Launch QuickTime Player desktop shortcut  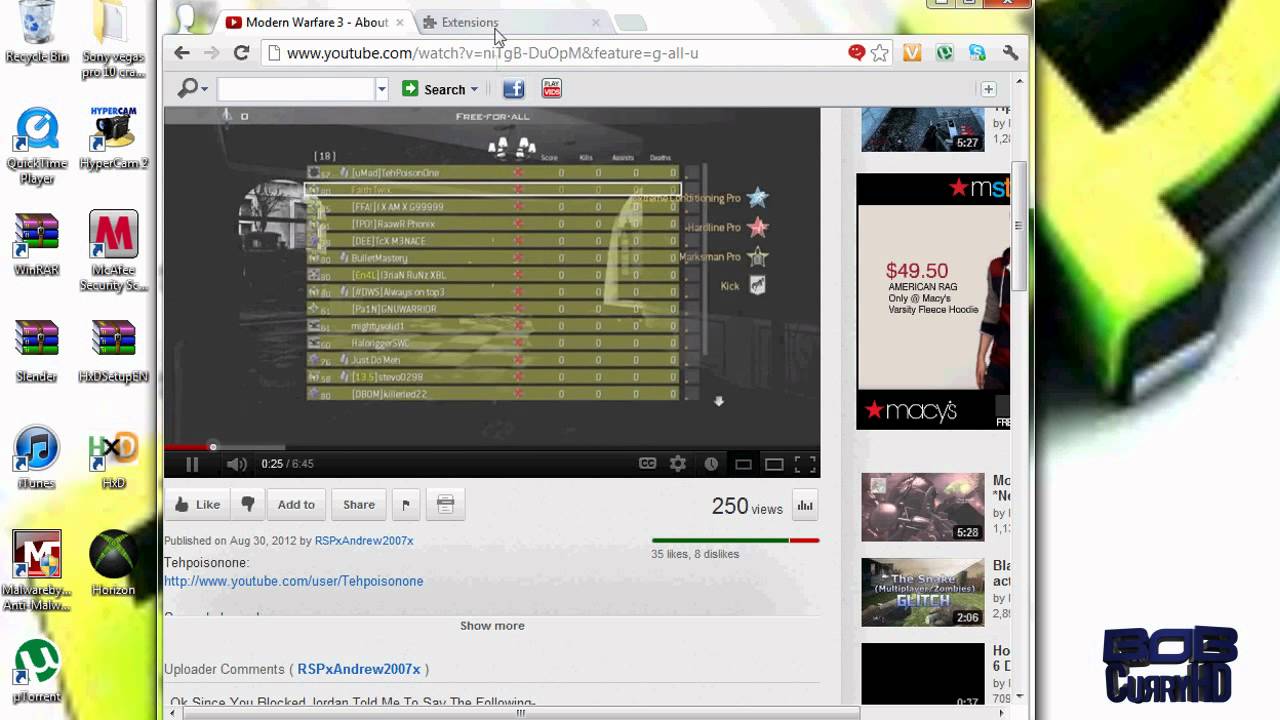click(37, 146)
